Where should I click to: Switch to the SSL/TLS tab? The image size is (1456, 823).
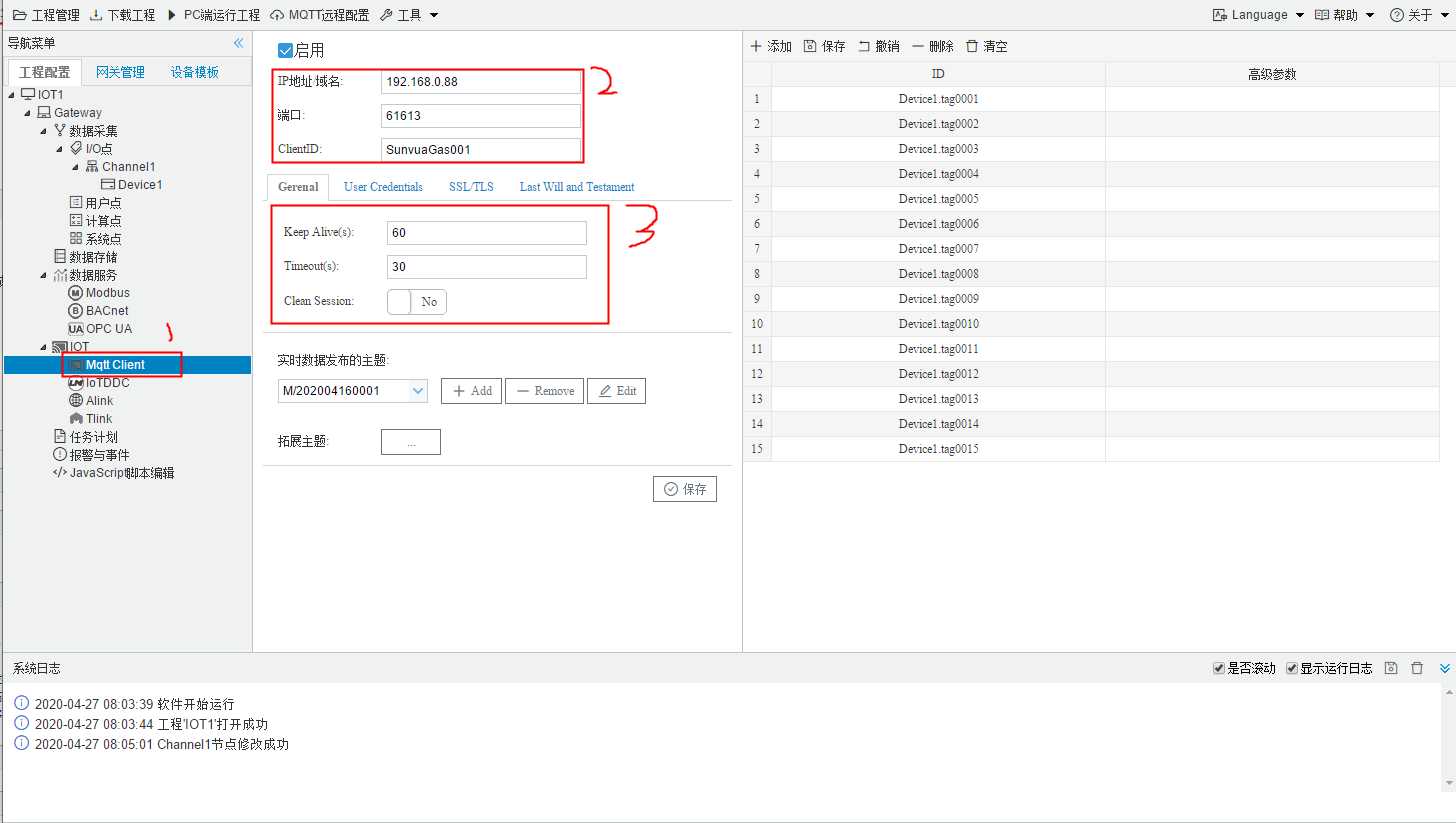click(471, 187)
